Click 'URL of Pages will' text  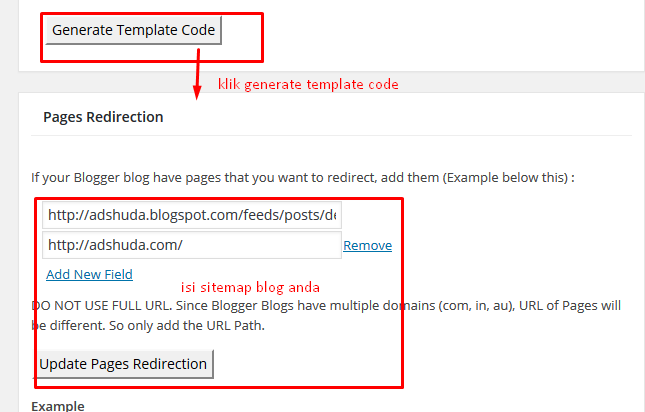[570, 306]
